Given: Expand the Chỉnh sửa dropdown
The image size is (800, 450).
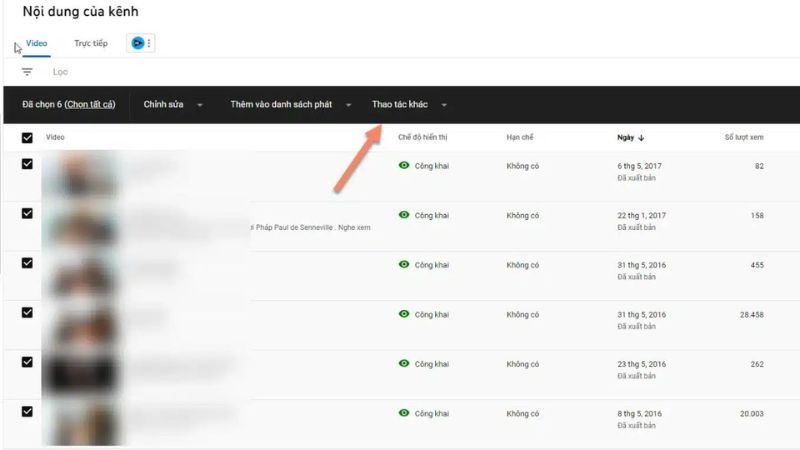Looking at the screenshot, I should pyautogui.click(x=173, y=105).
